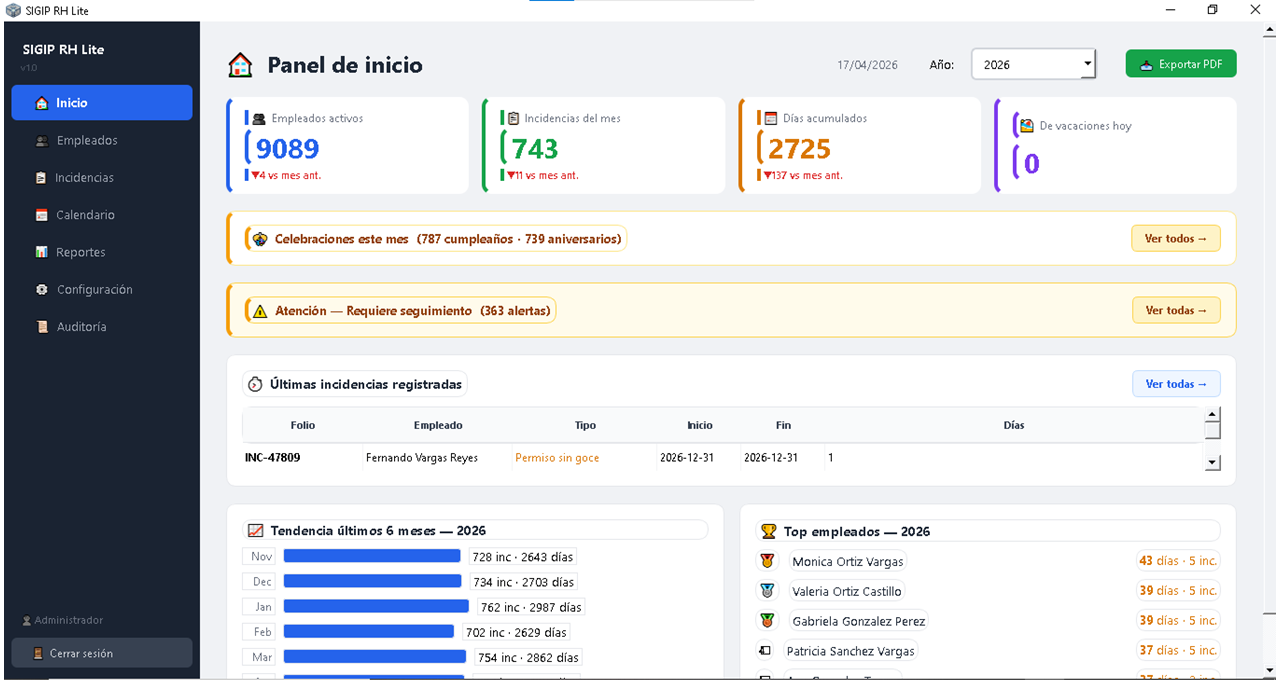
Task: Go to Empleados section
Action: [102, 141]
